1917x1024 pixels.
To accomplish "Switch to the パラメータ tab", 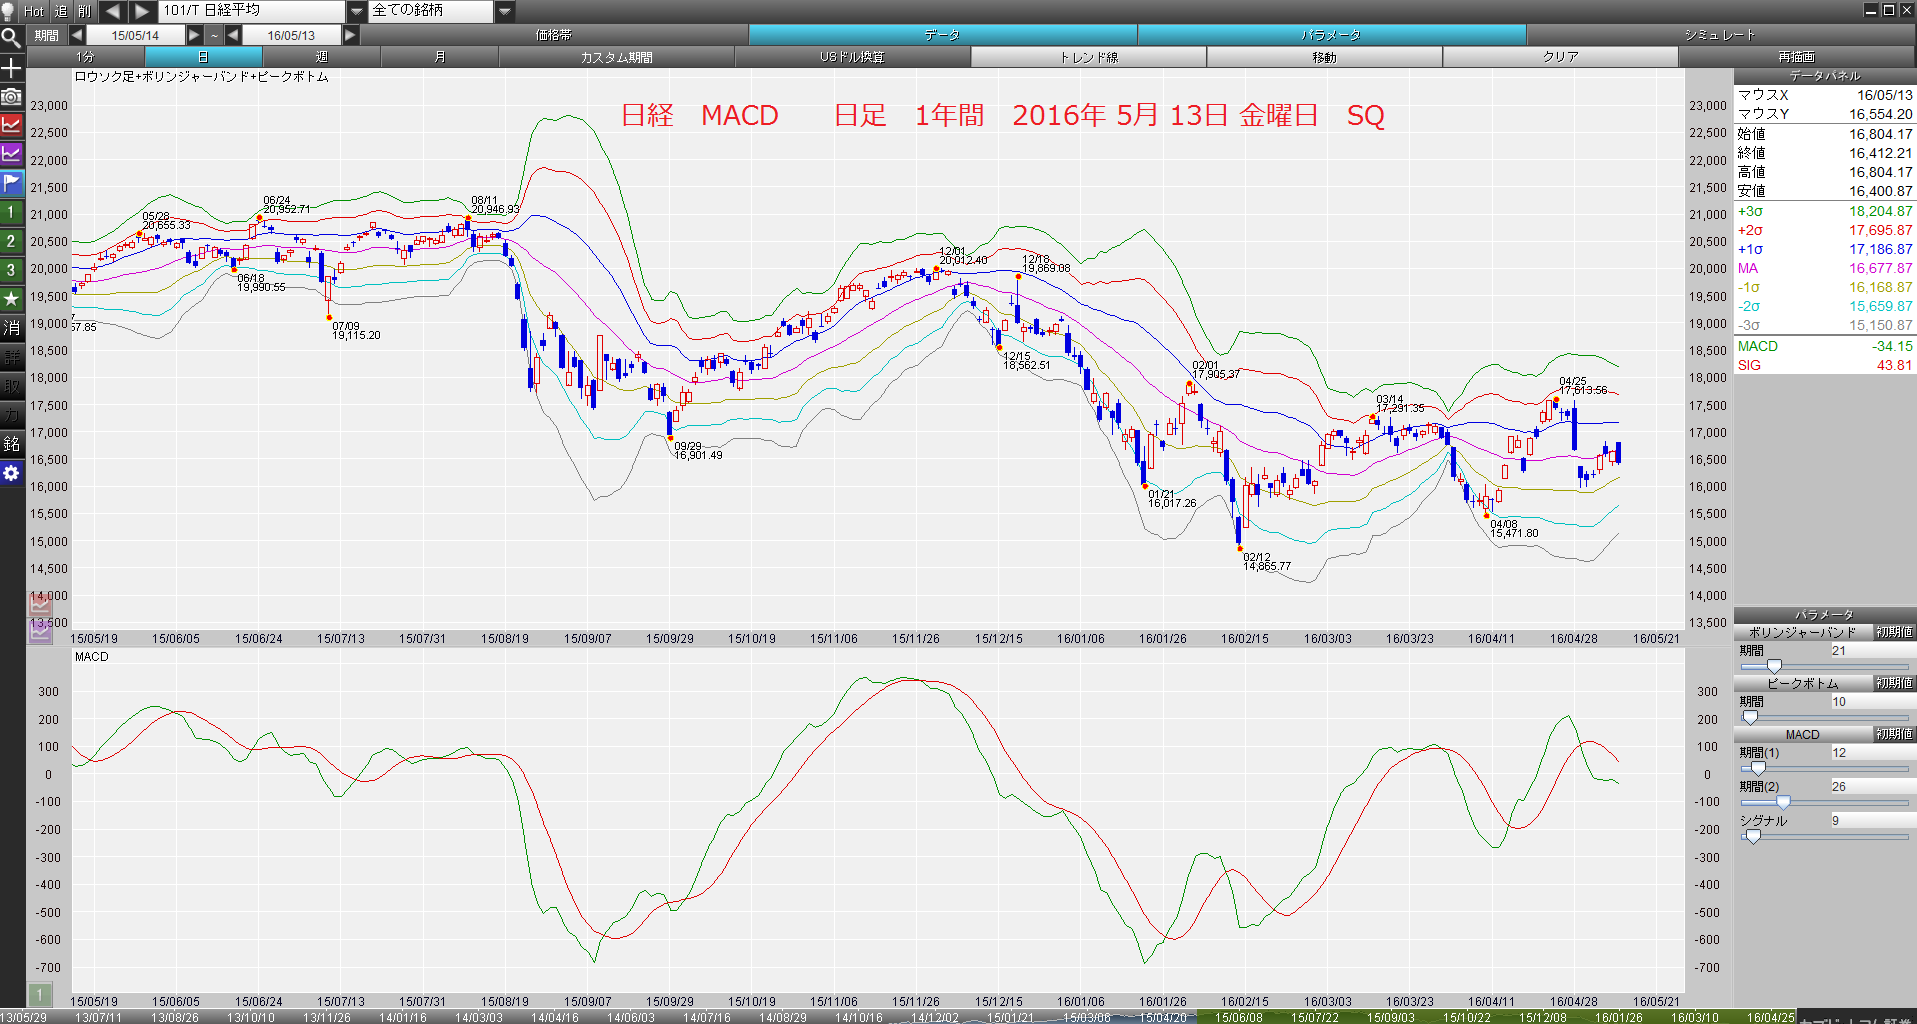I will [1331, 35].
